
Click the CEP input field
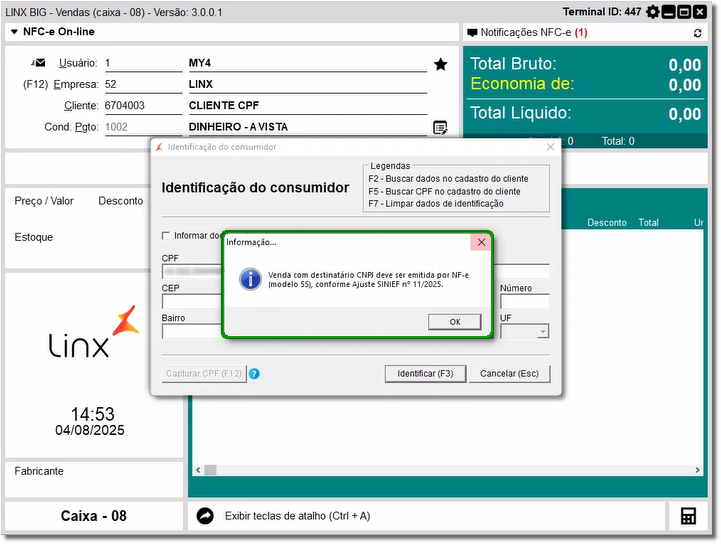click(x=192, y=302)
